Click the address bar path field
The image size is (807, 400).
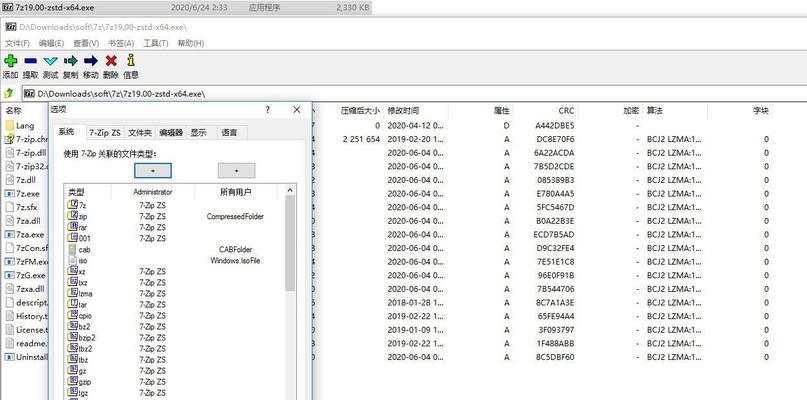(x=414, y=94)
